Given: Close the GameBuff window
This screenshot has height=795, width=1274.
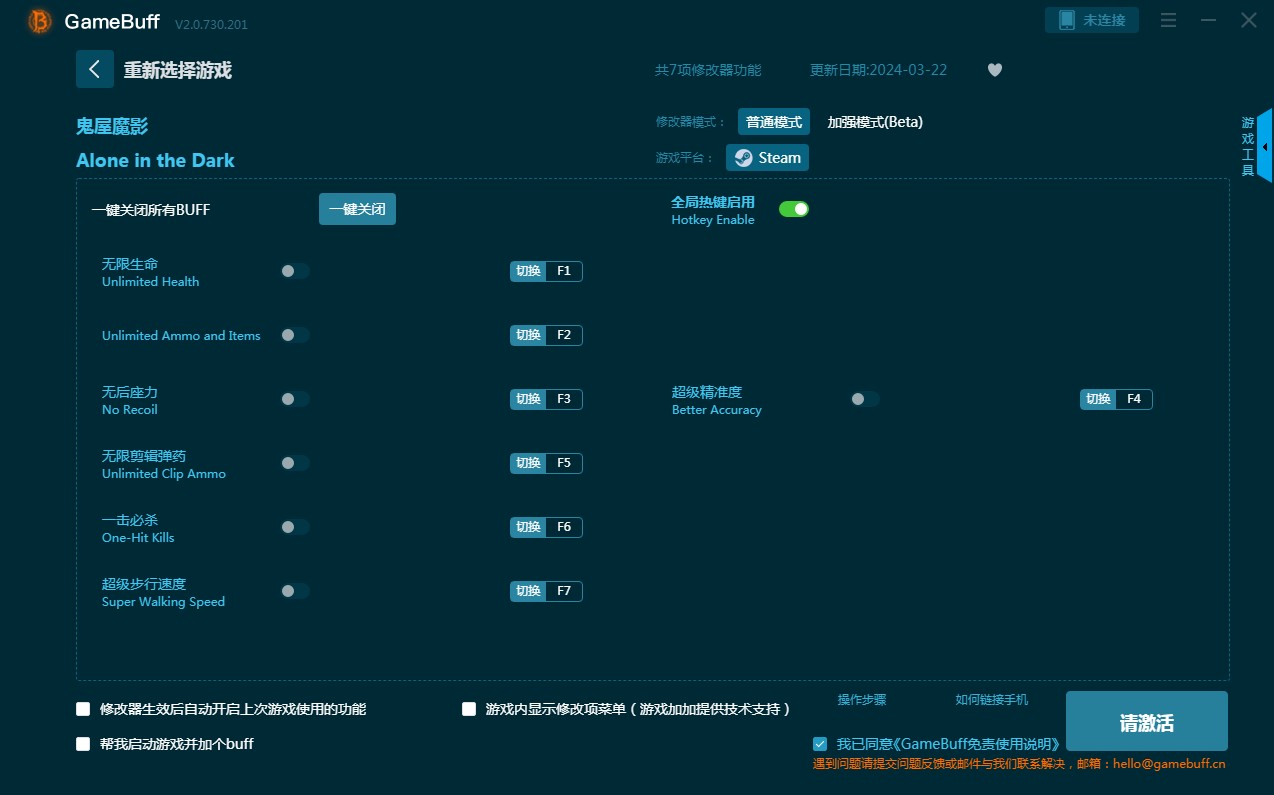Looking at the screenshot, I should 1249,20.
